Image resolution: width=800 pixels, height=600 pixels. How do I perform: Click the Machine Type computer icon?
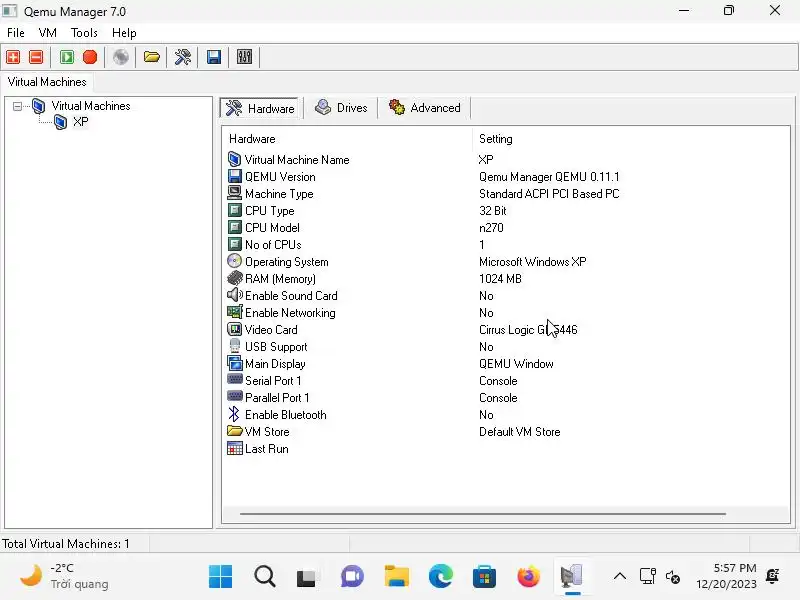coord(234,193)
